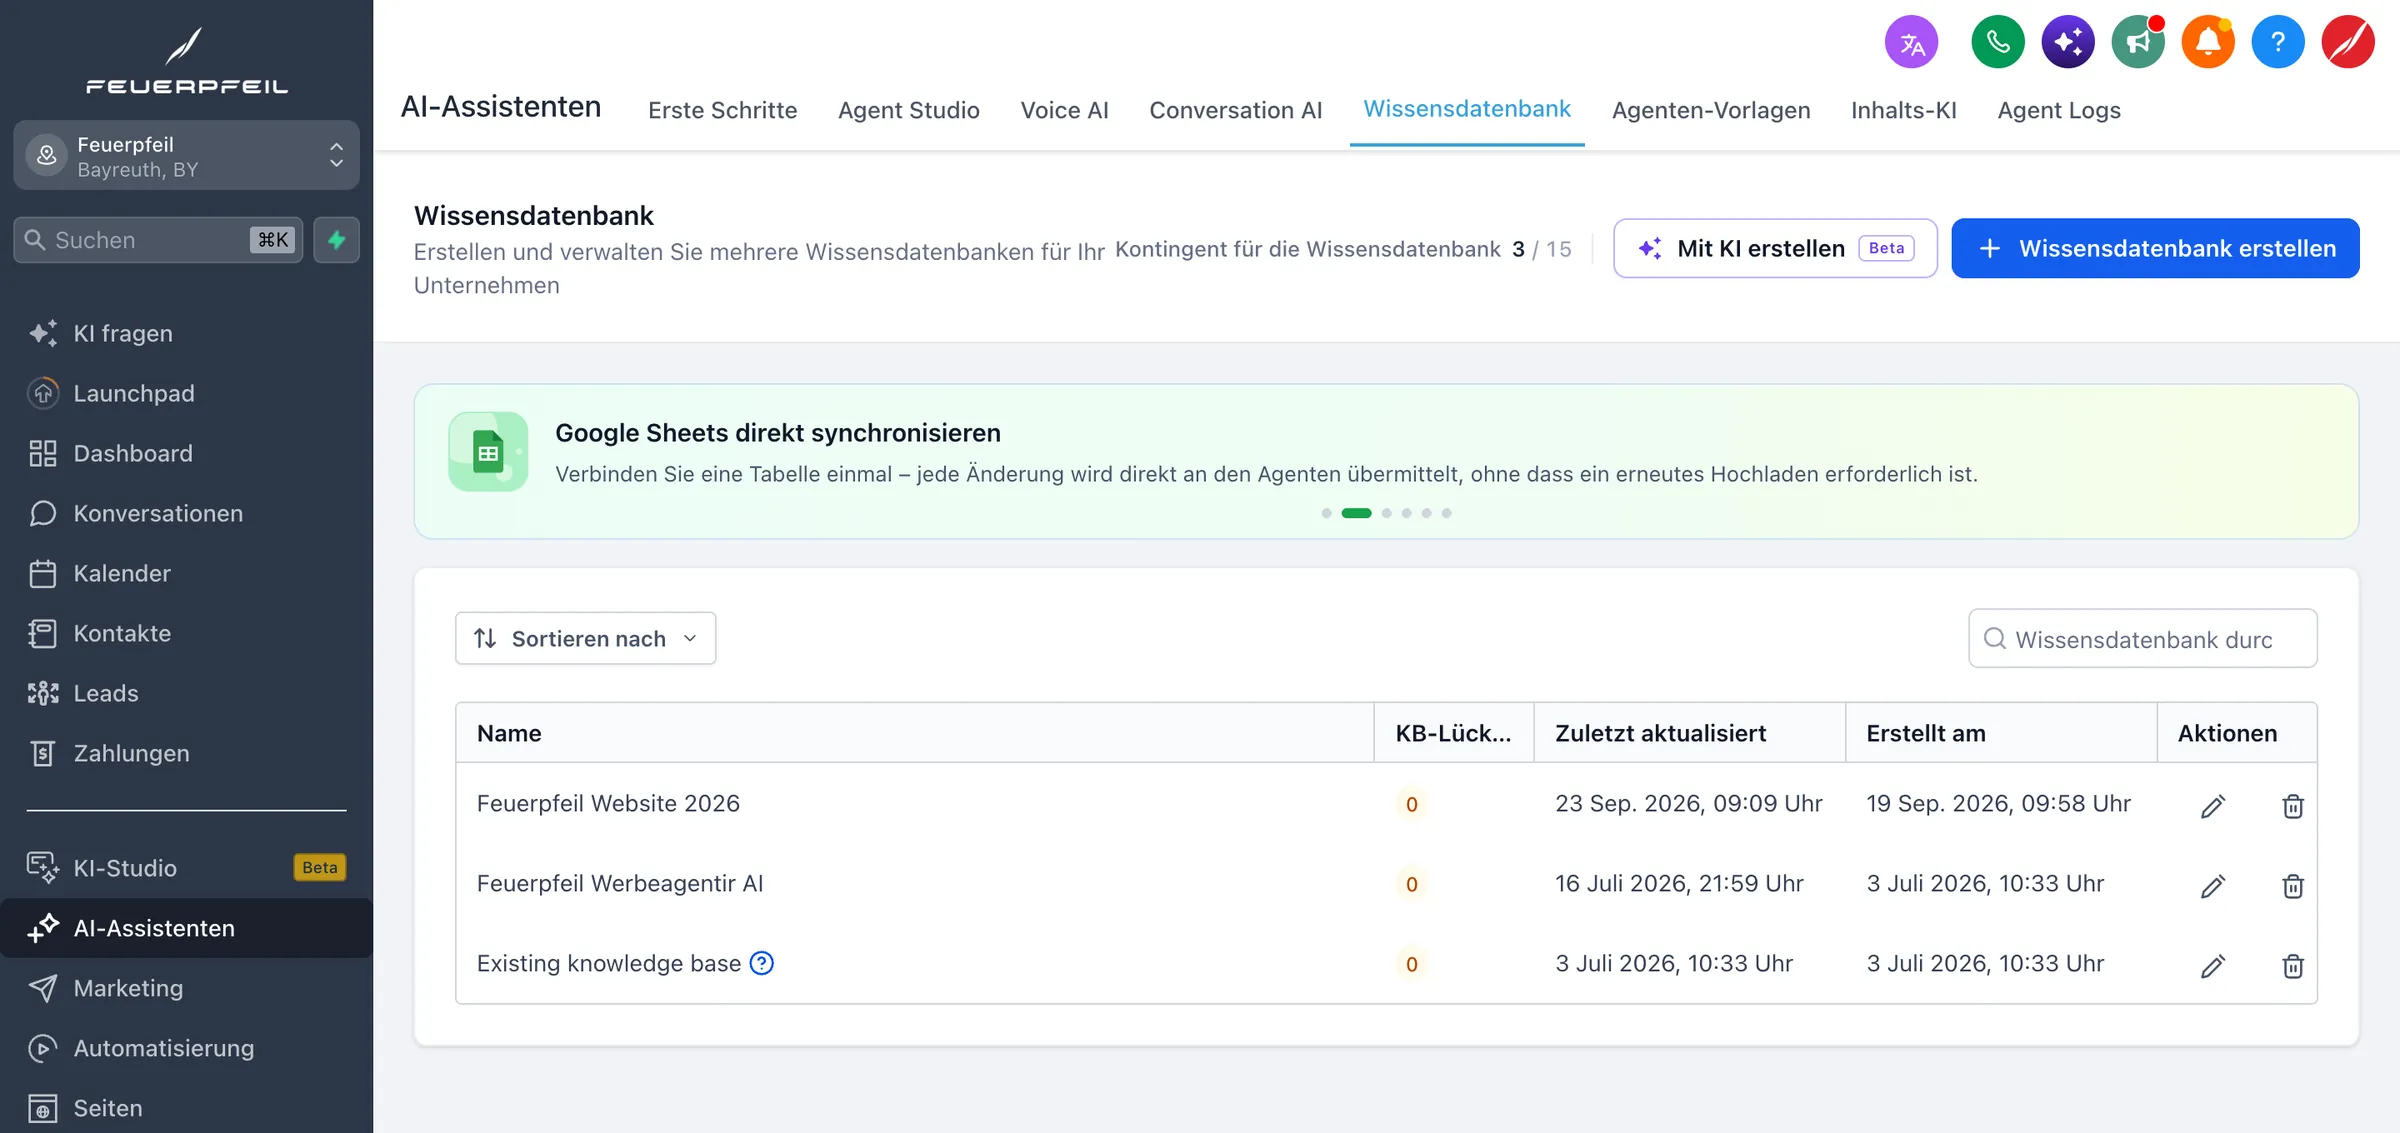Open the Feuerpfeil Bayreuth account switcher
The width and height of the screenshot is (2400, 1133).
coord(186,156)
